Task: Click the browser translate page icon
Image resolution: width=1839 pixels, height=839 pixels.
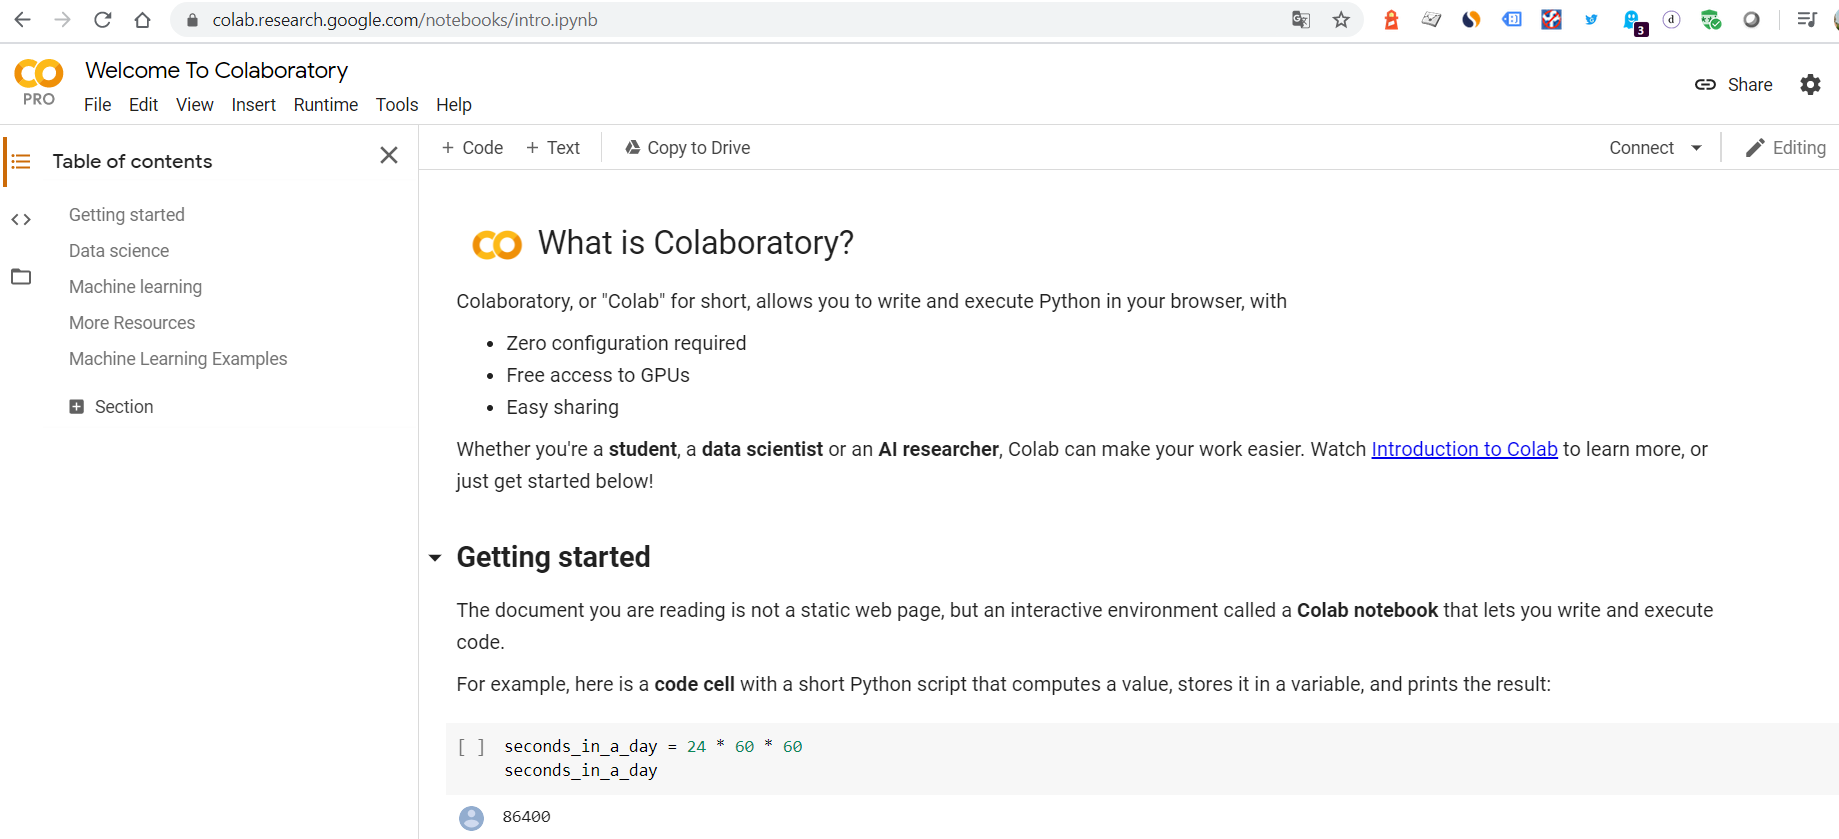Action: [1300, 20]
